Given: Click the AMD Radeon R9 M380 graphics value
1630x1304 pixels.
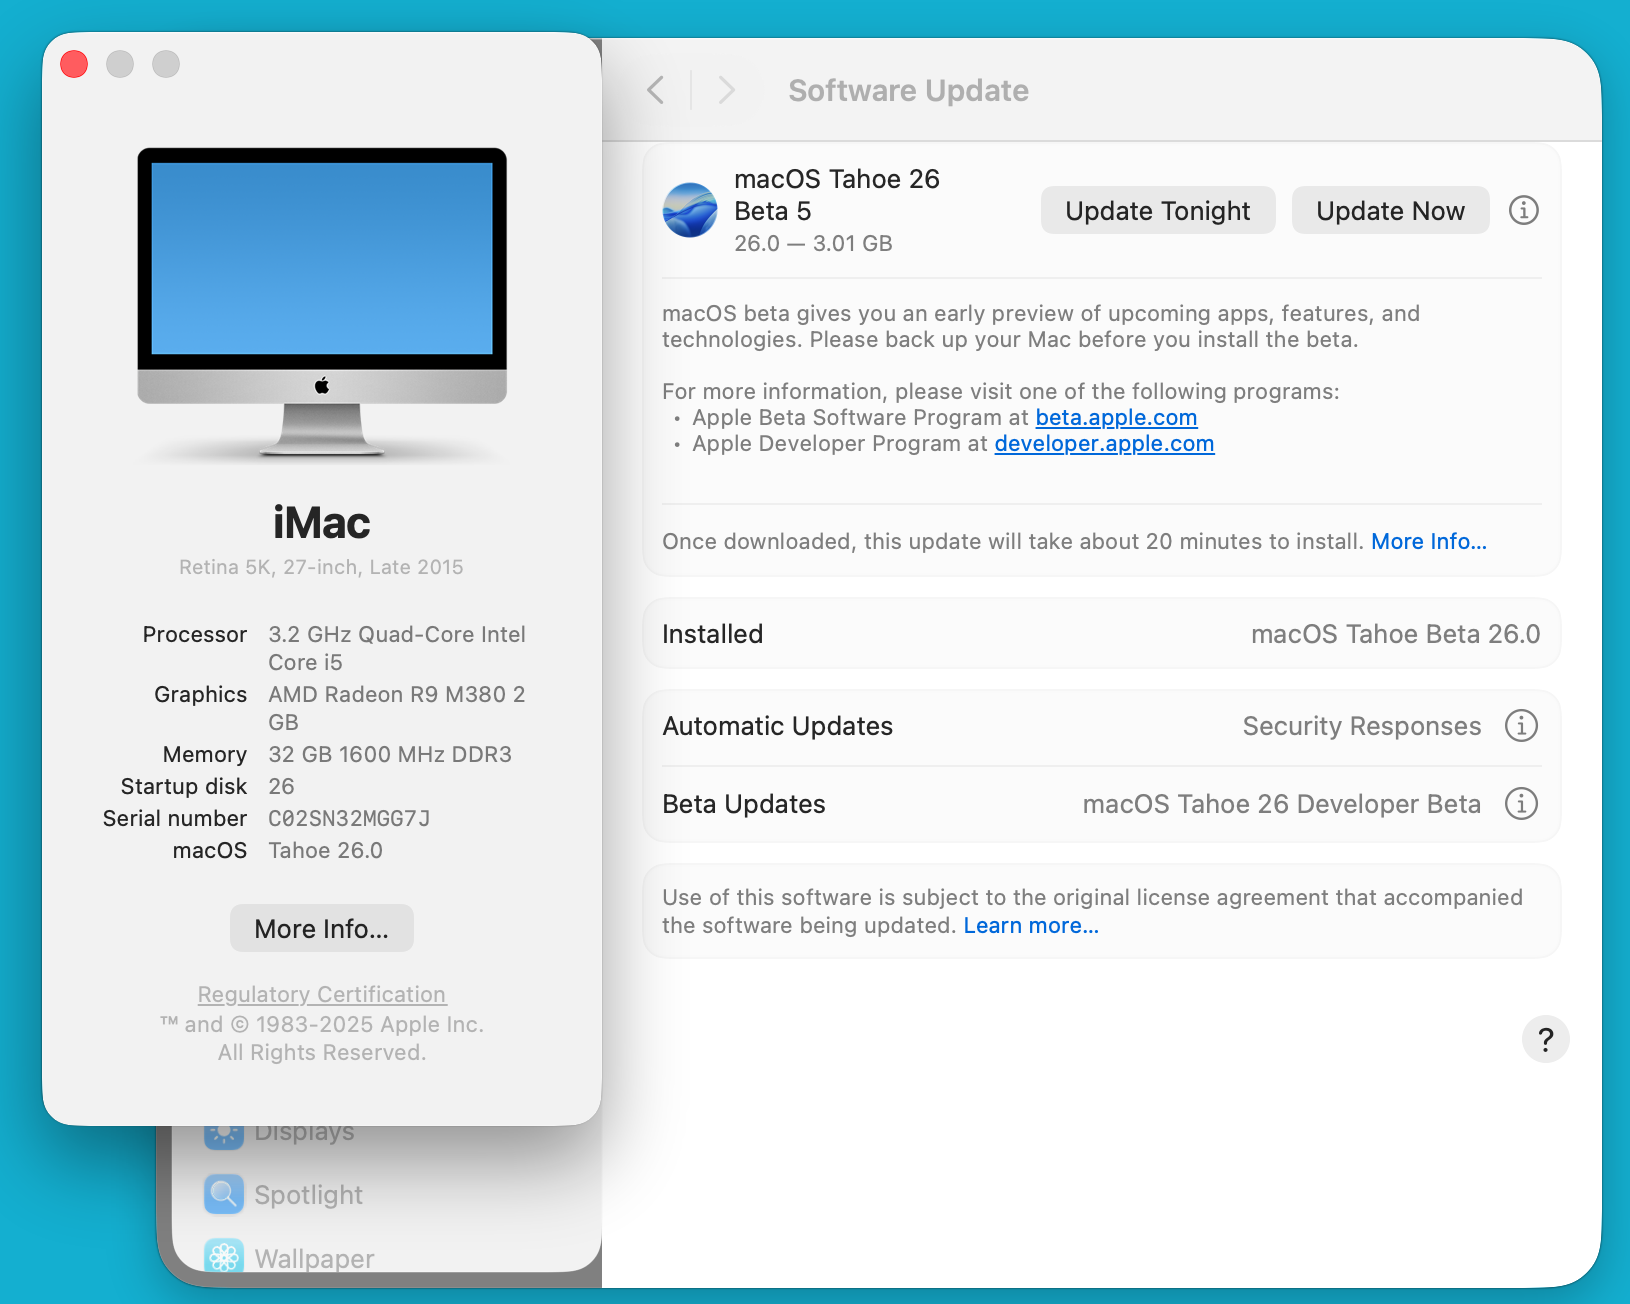Looking at the screenshot, I should coord(397,708).
